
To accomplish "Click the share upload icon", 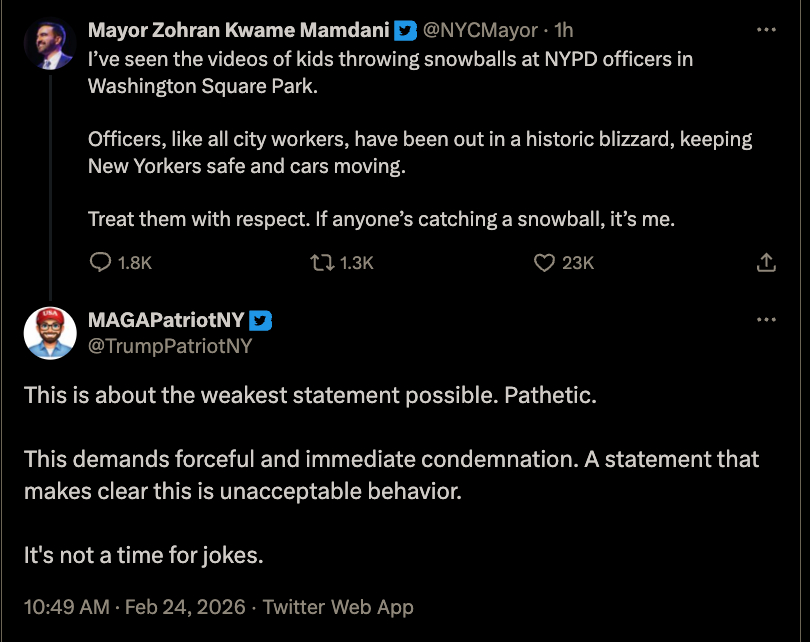I will (766, 263).
